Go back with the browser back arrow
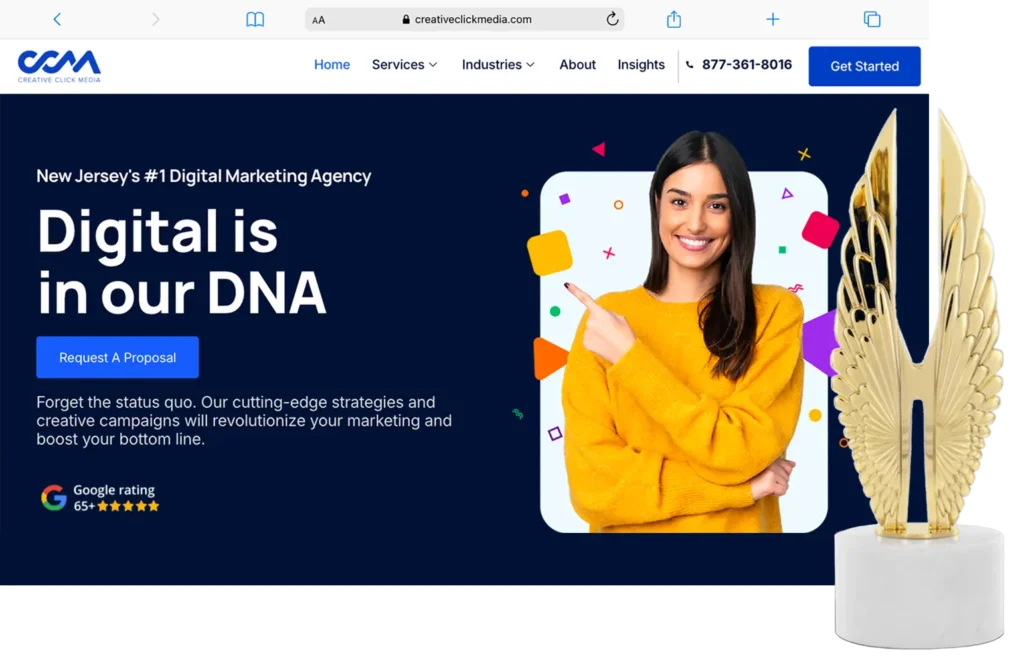Image resolution: width=1024 pixels, height=669 pixels. tap(57, 20)
